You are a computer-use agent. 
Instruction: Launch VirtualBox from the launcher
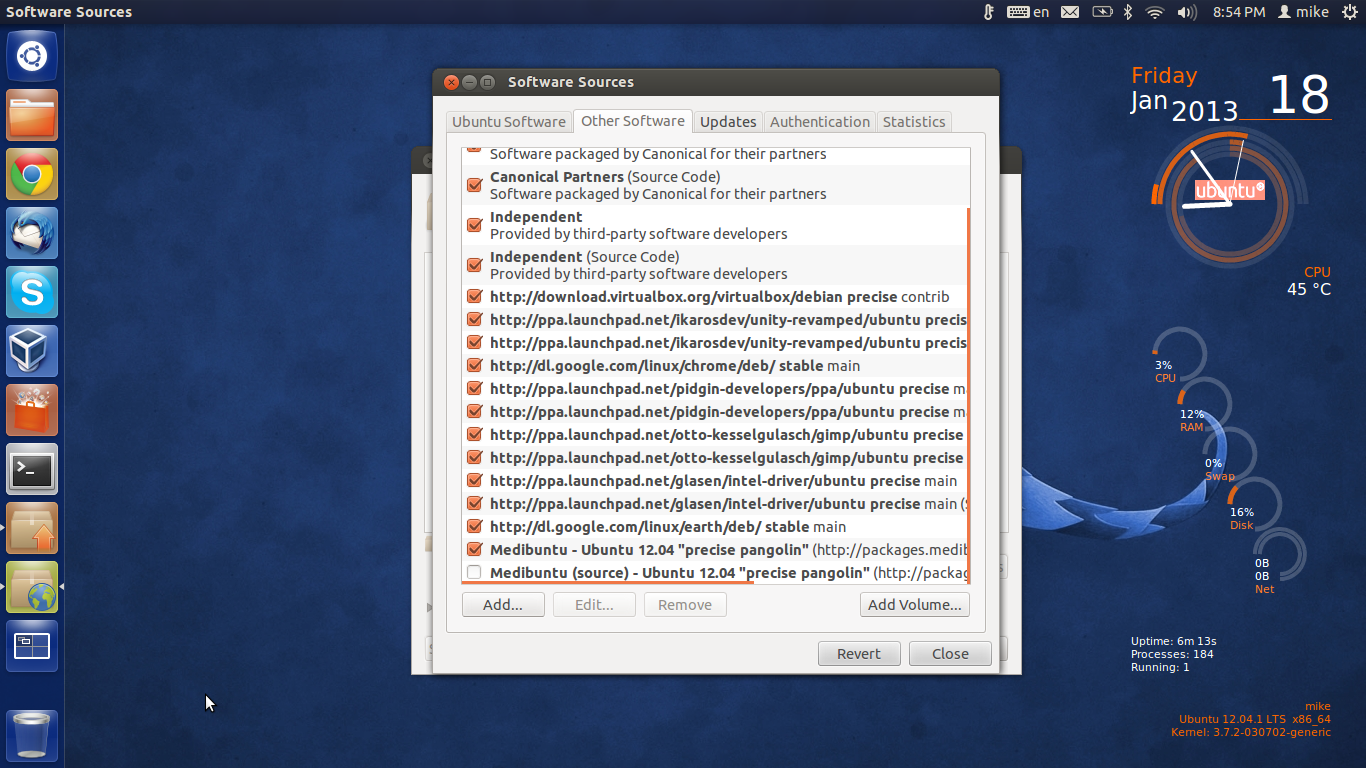tap(32, 351)
